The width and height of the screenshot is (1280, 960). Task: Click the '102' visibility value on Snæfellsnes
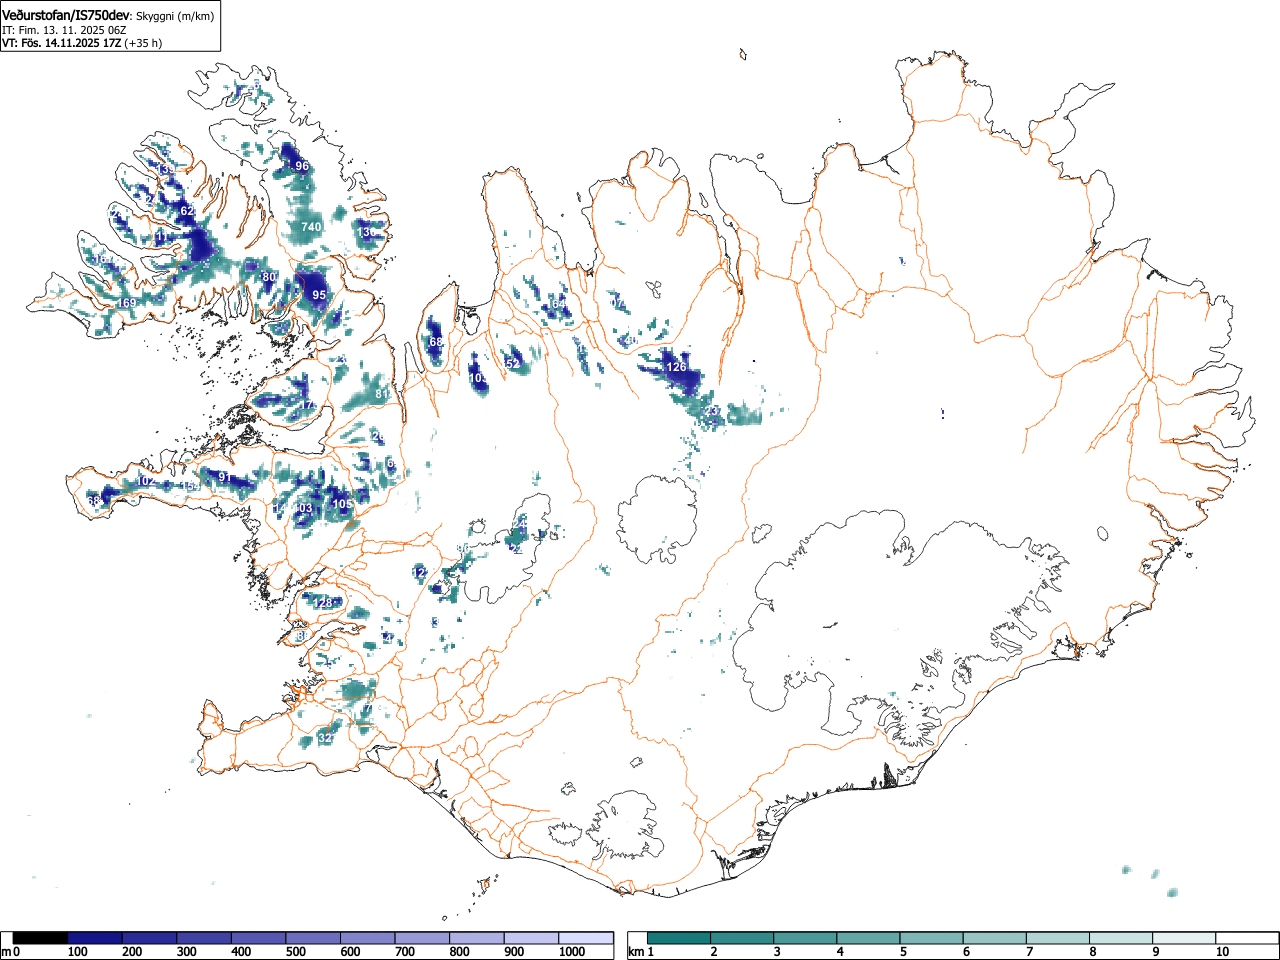[x=146, y=481]
